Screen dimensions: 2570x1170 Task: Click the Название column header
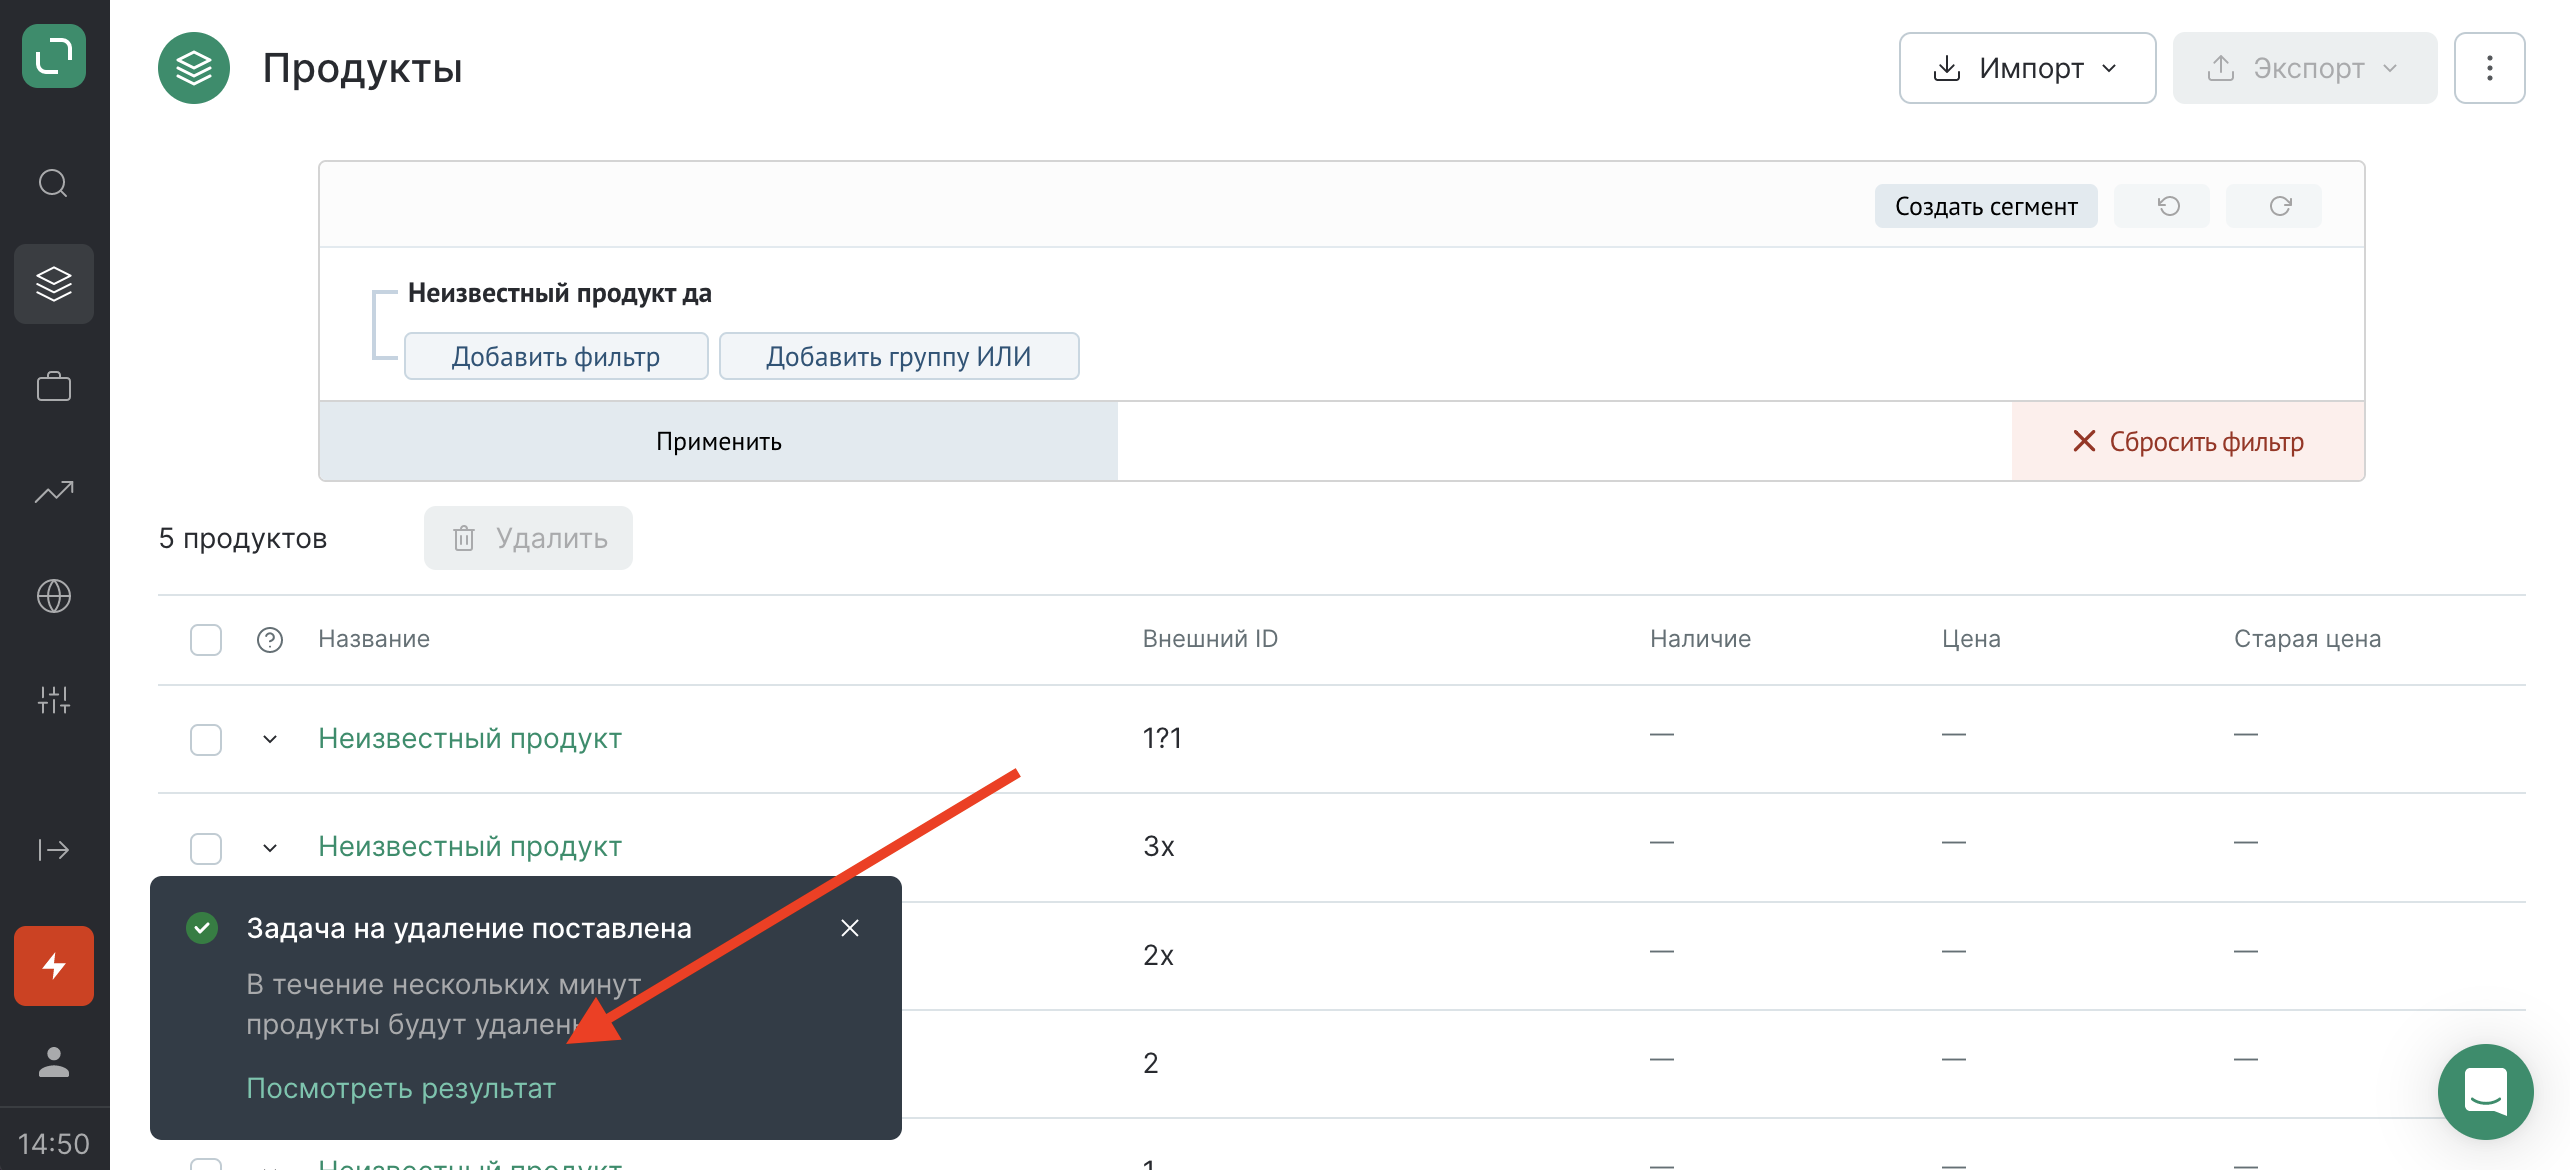click(374, 639)
